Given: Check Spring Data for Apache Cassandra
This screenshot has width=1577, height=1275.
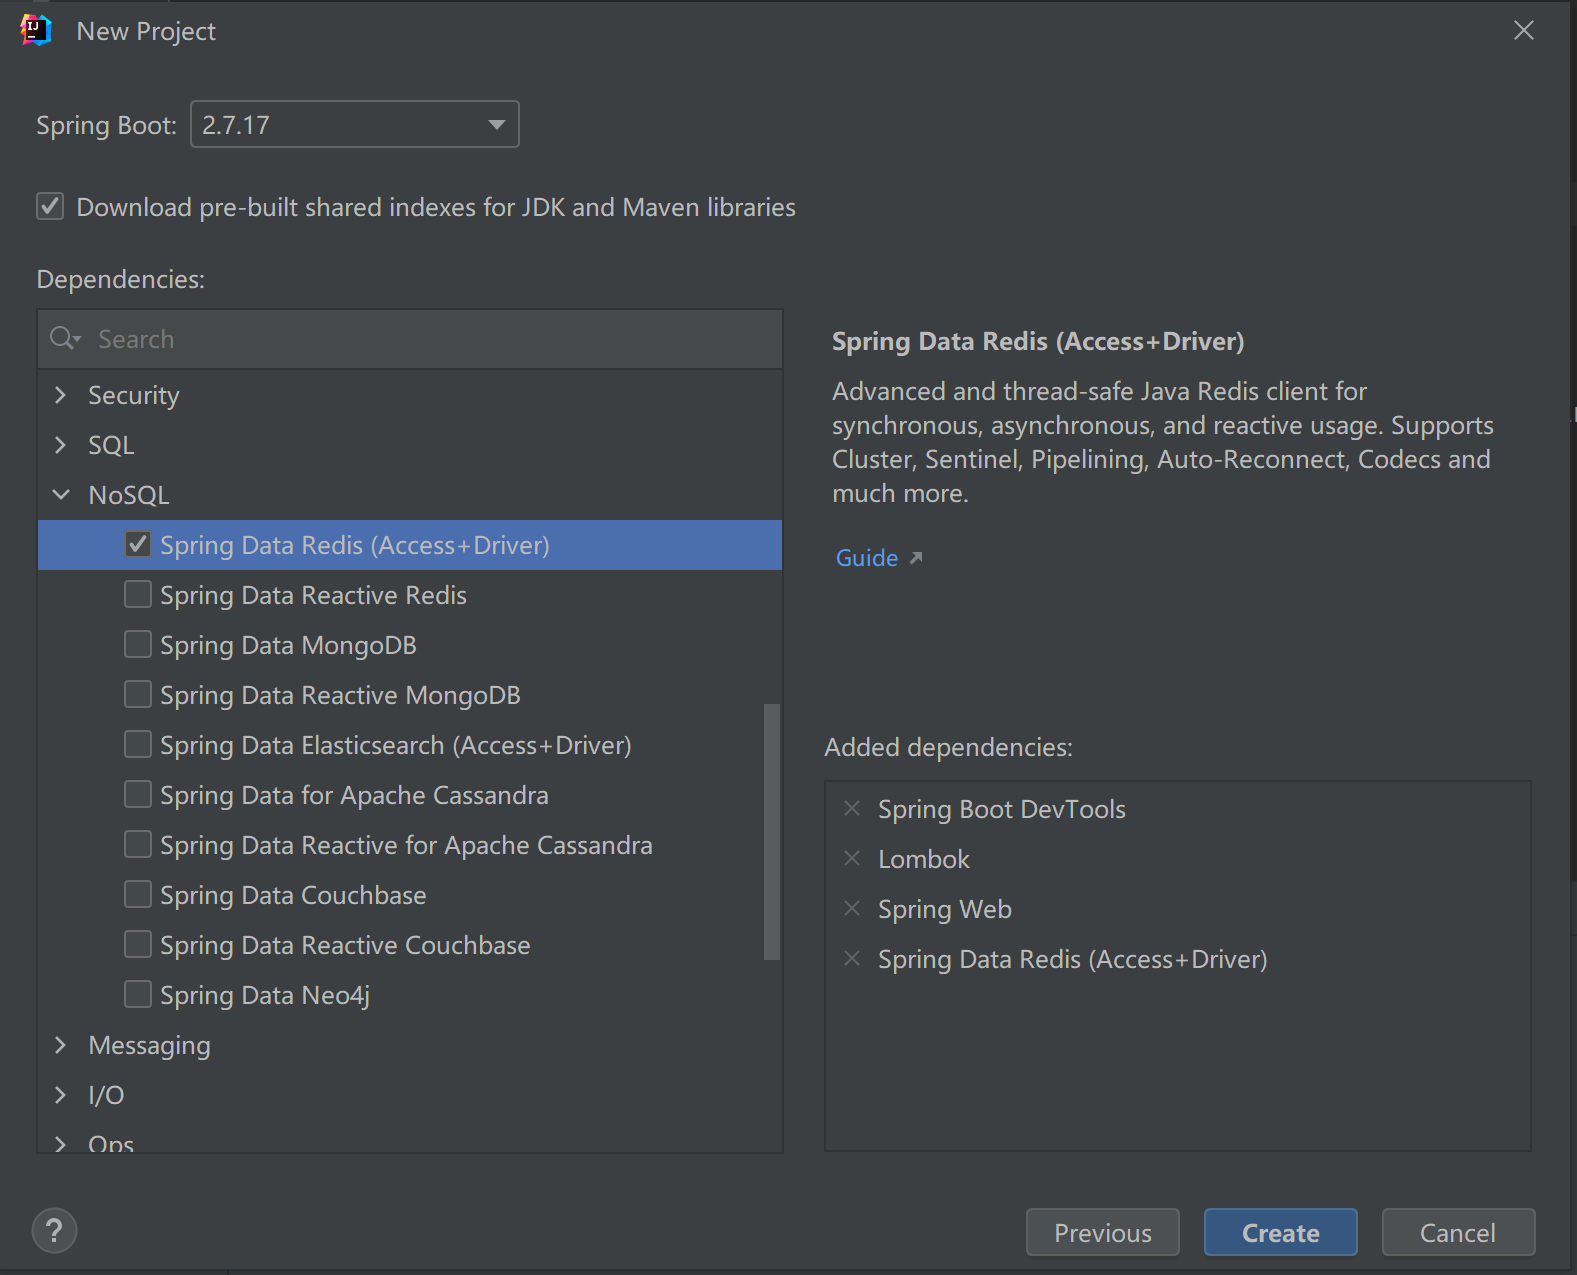Looking at the screenshot, I should click(x=138, y=794).
